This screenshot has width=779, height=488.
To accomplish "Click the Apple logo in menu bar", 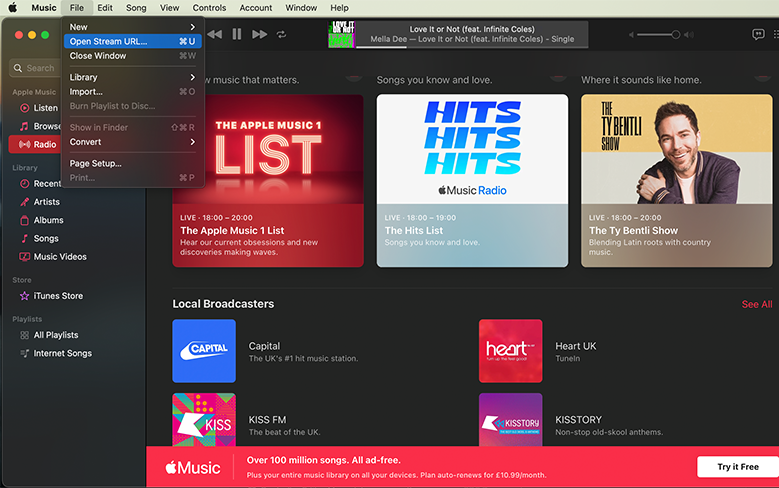I will (13, 8).
